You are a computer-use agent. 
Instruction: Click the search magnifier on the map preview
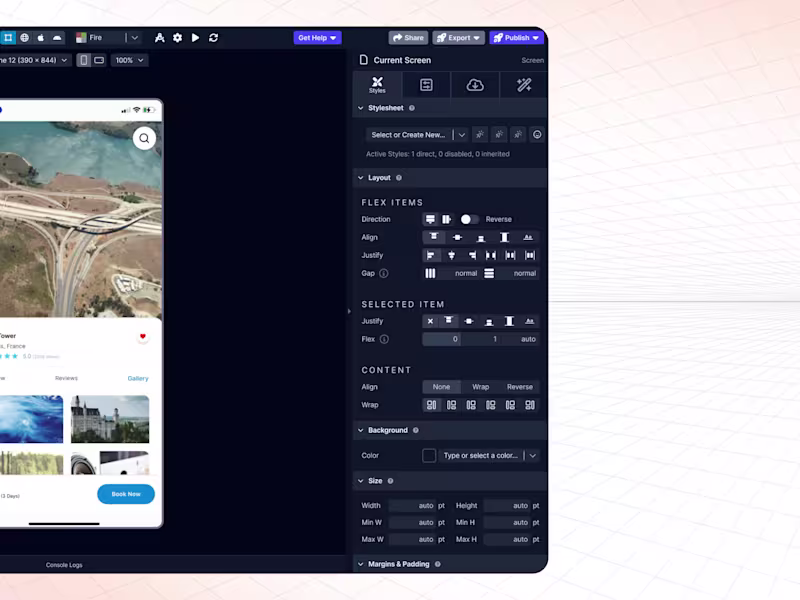144,138
